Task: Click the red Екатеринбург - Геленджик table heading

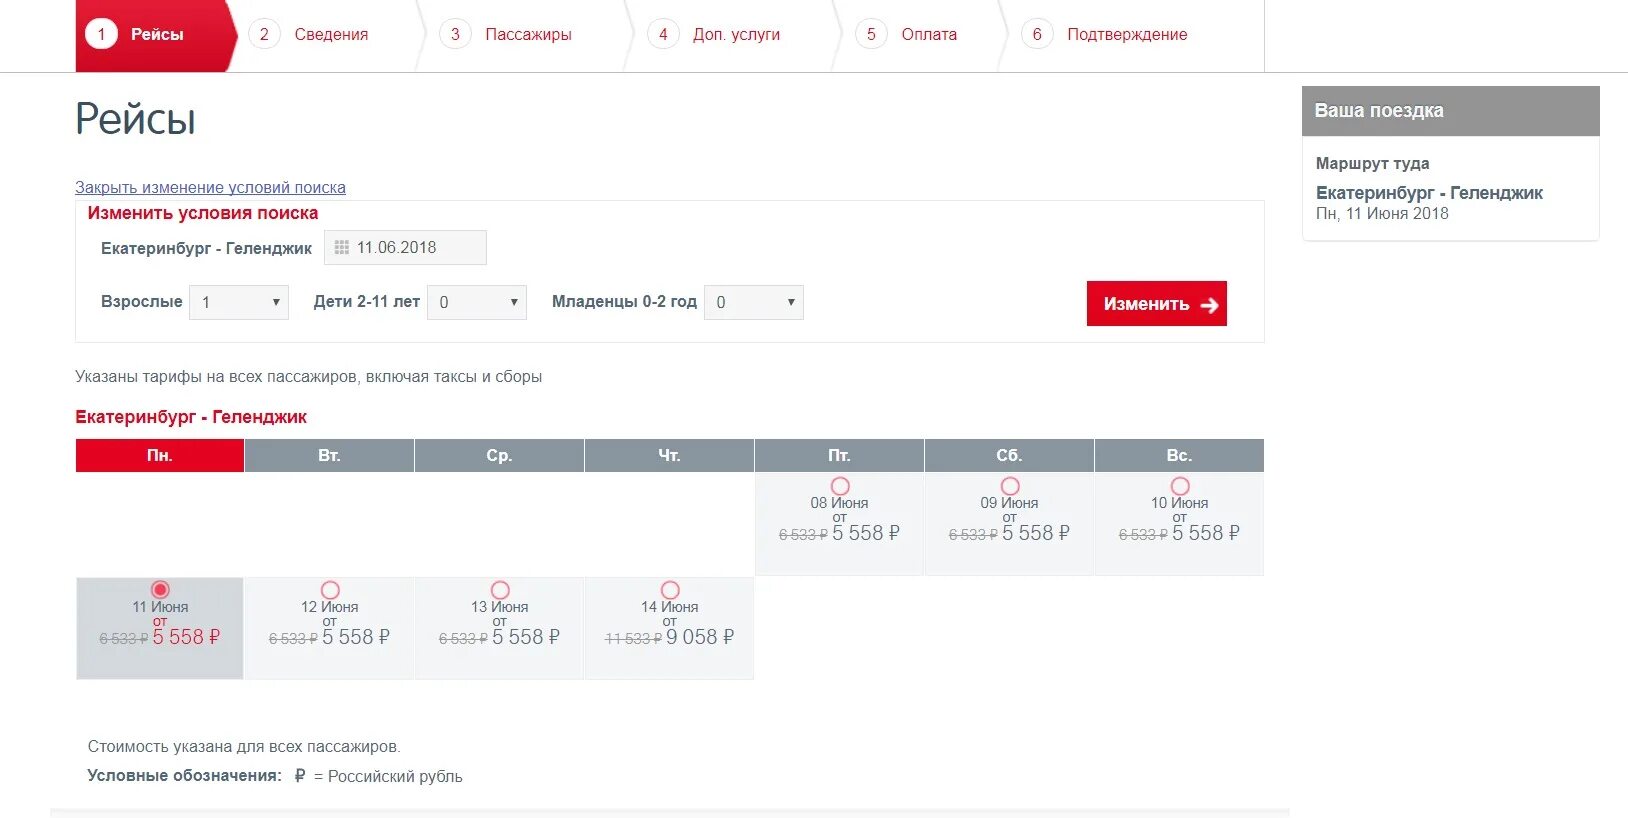Action: (191, 417)
